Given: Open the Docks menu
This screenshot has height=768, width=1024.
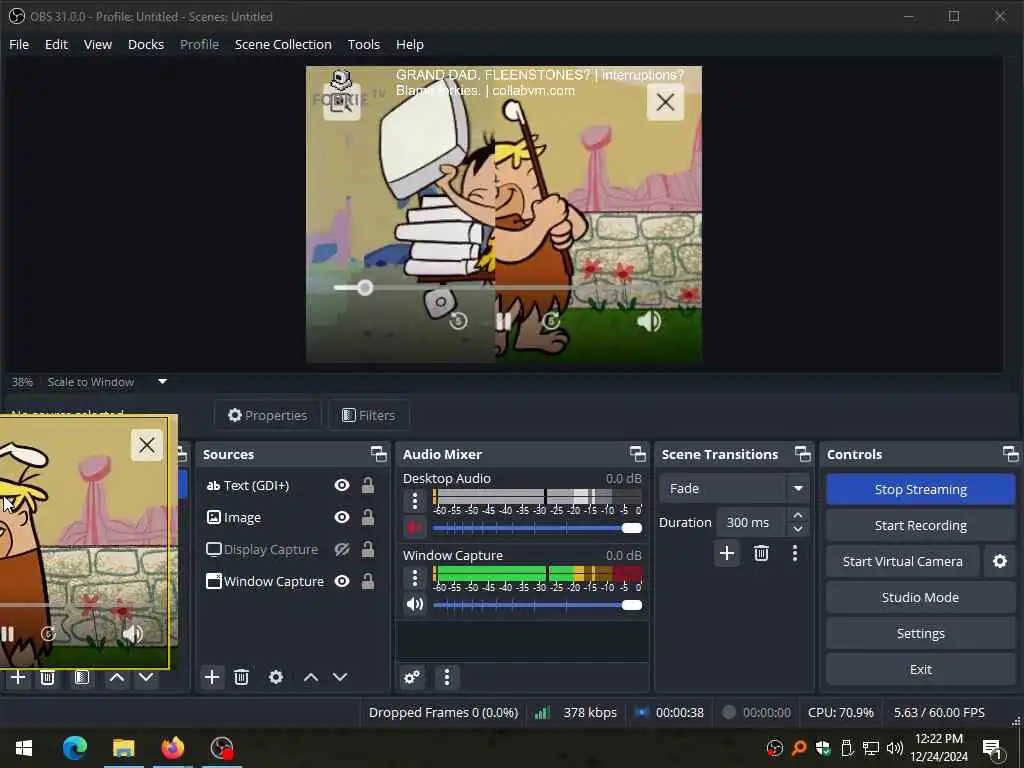Looking at the screenshot, I should click(146, 44).
